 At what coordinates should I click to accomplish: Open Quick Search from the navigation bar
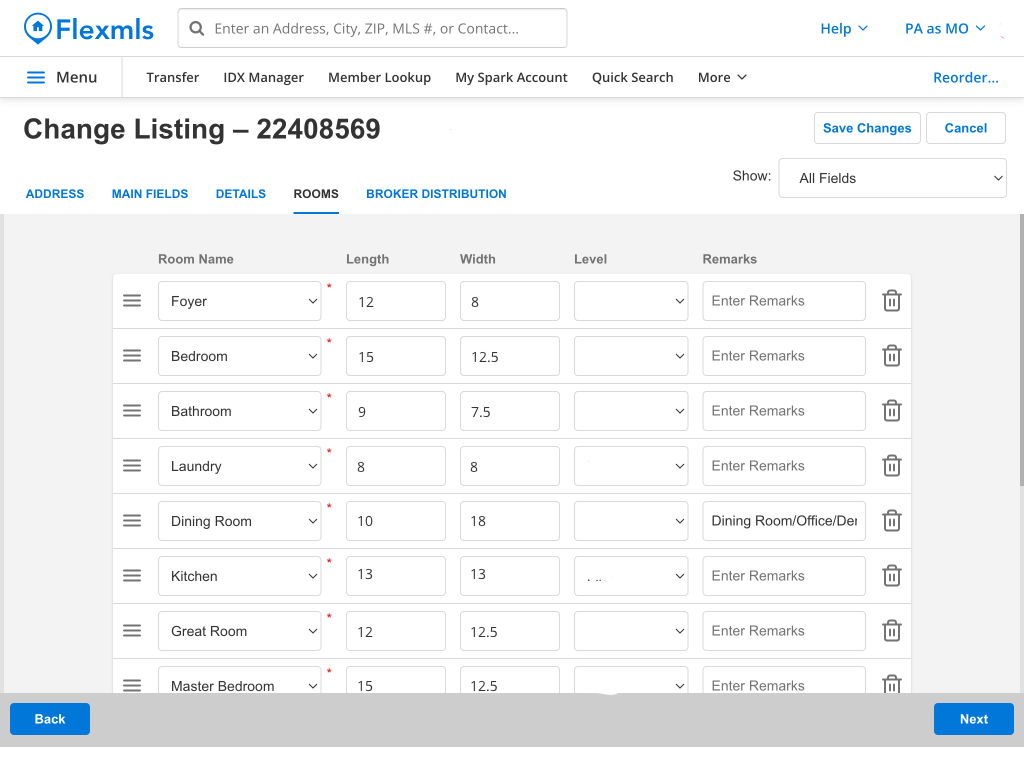click(632, 77)
